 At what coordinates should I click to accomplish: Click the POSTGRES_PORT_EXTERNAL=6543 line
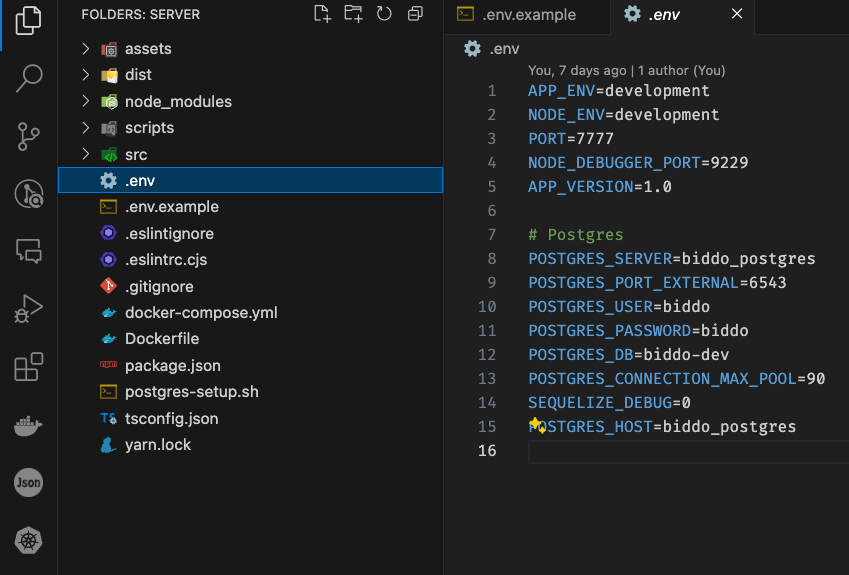[x=657, y=283]
